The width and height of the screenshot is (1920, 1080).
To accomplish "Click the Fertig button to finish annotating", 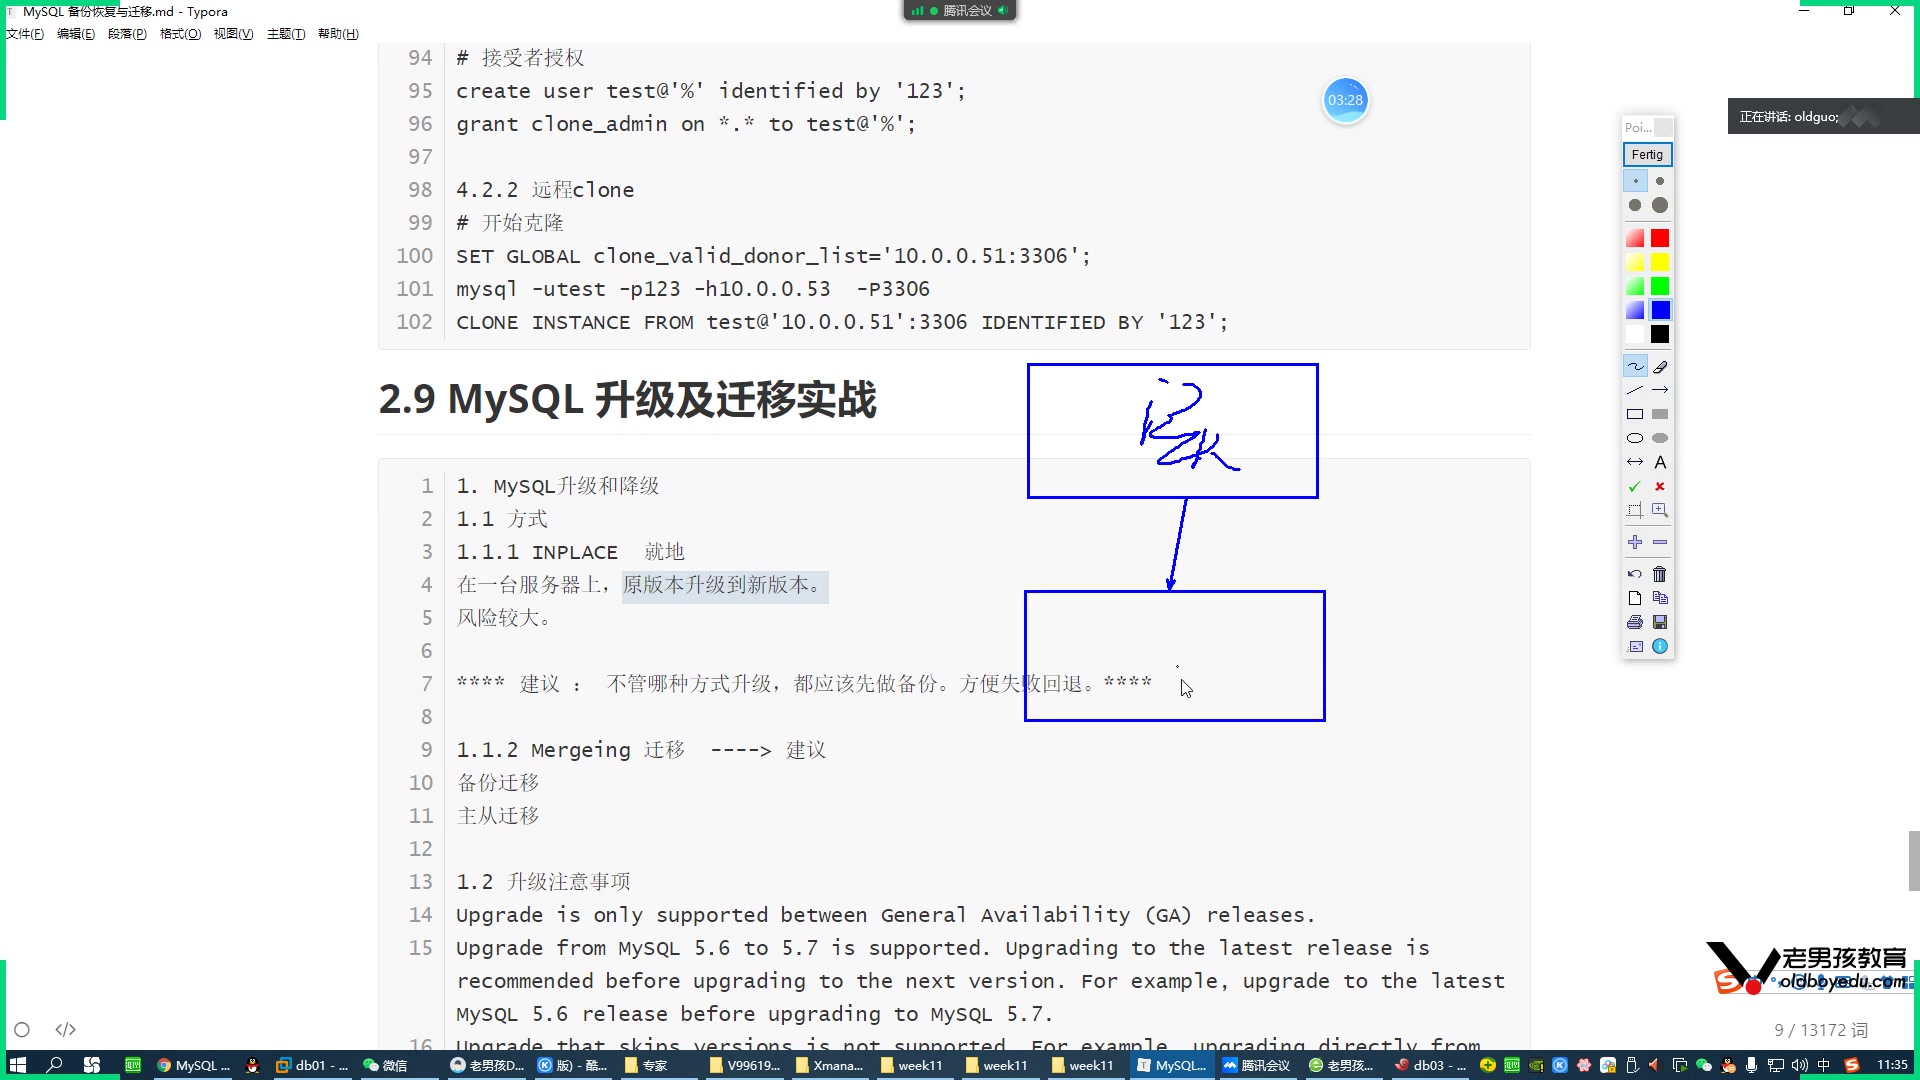I will (x=1646, y=155).
